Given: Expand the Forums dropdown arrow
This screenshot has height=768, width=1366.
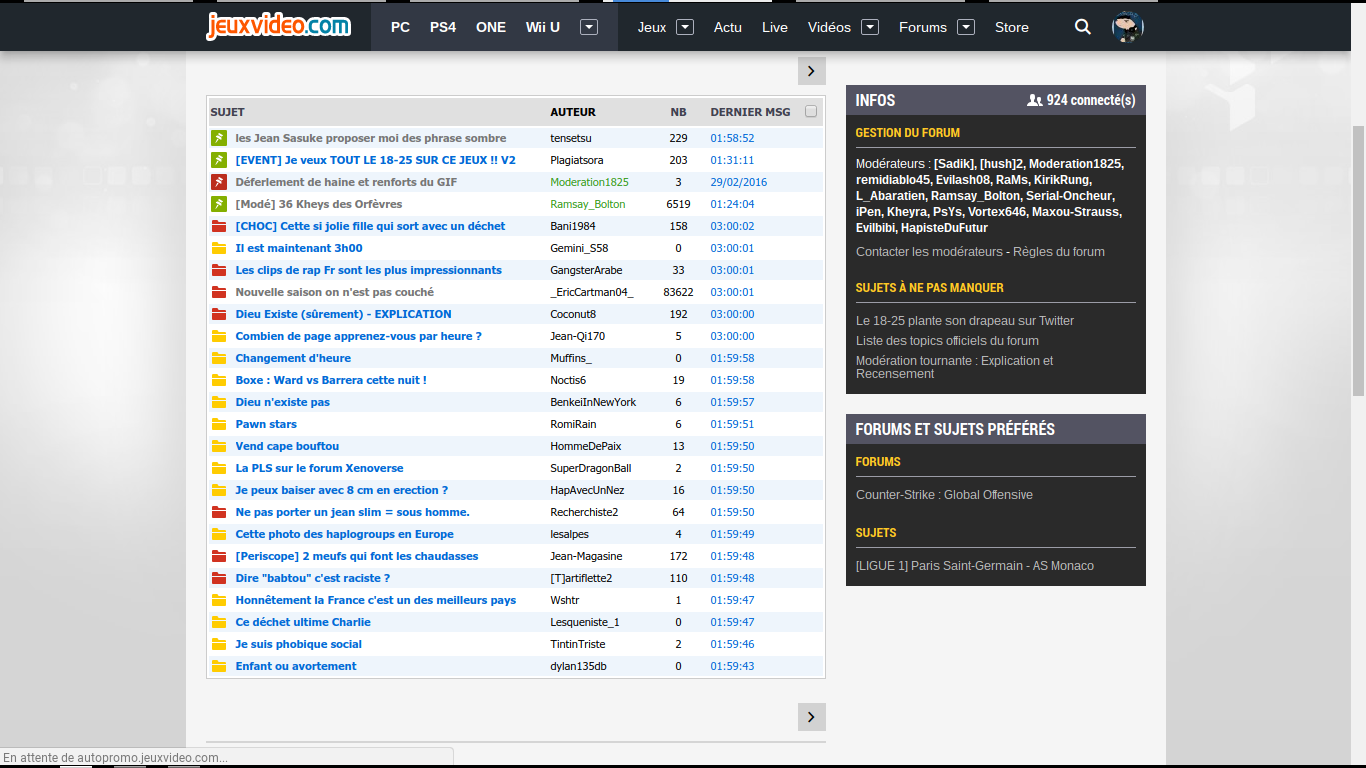Looking at the screenshot, I should pos(966,27).
